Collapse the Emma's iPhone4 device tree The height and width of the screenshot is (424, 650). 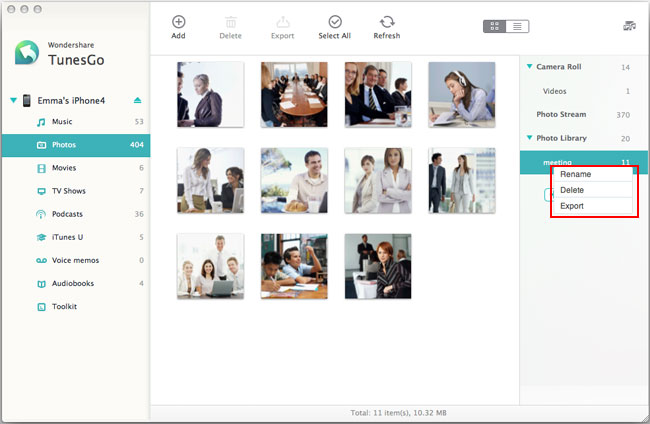point(13,100)
